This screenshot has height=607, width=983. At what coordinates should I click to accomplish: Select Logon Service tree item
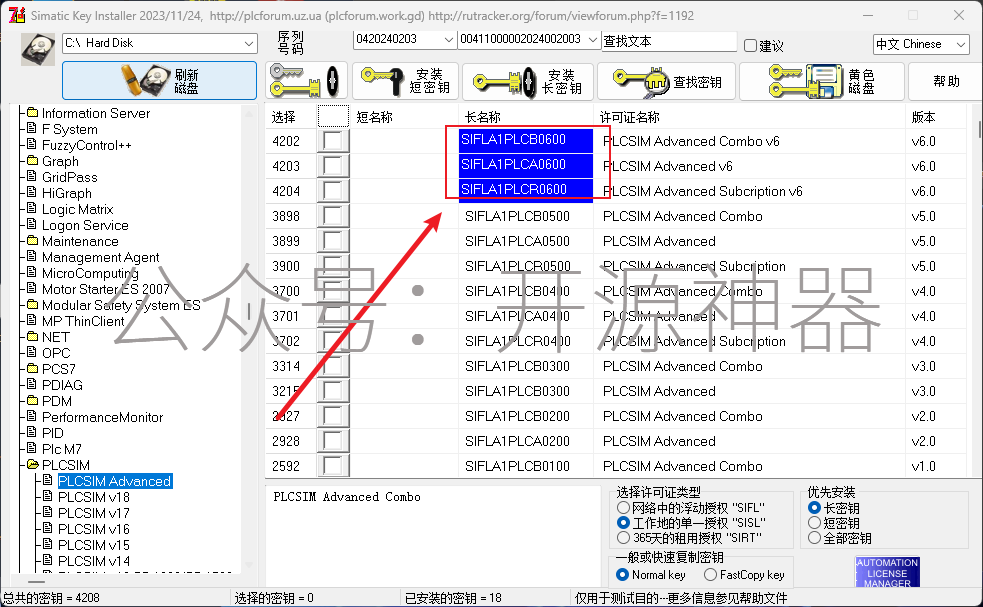pyautogui.click(x=85, y=225)
